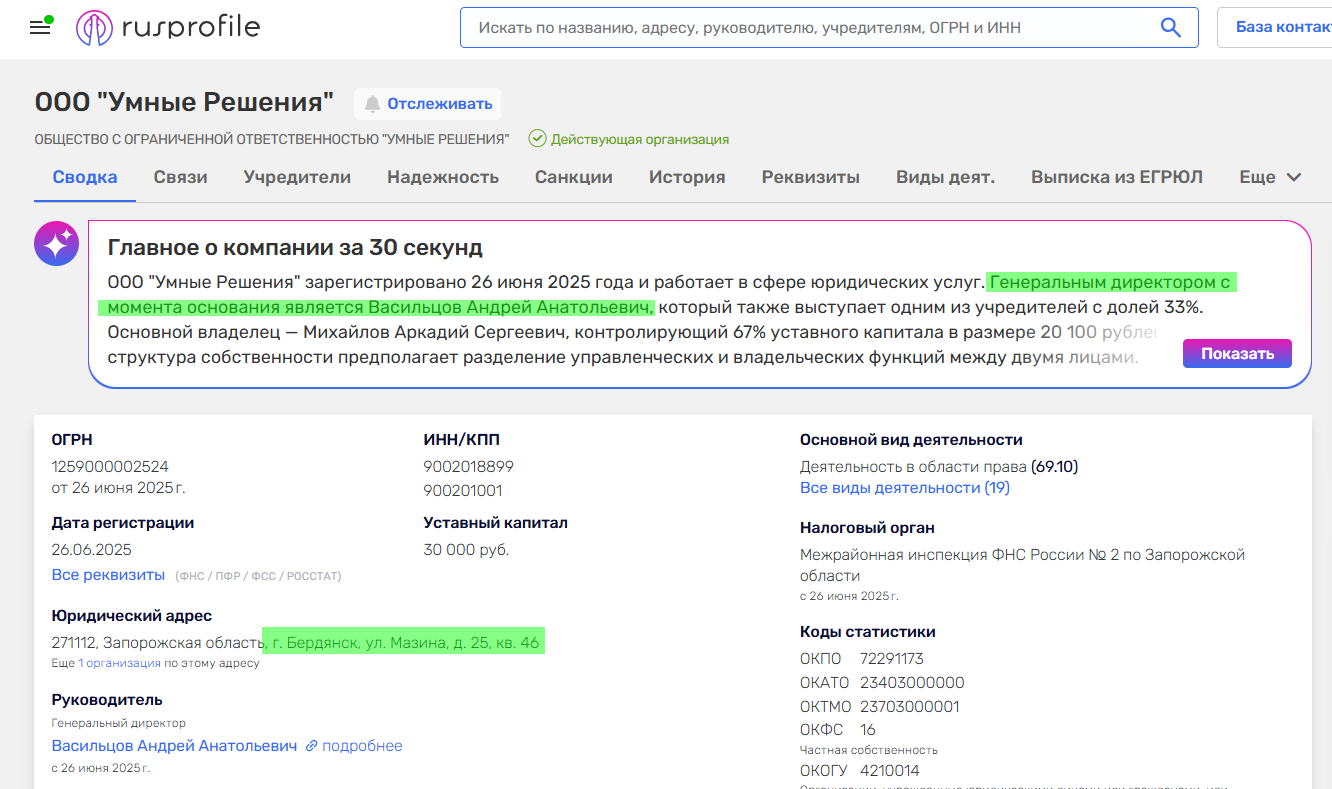The width and height of the screenshot is (1332, 789).
Task: Switch to the Связи tab
Action: [x=178, y=176]
